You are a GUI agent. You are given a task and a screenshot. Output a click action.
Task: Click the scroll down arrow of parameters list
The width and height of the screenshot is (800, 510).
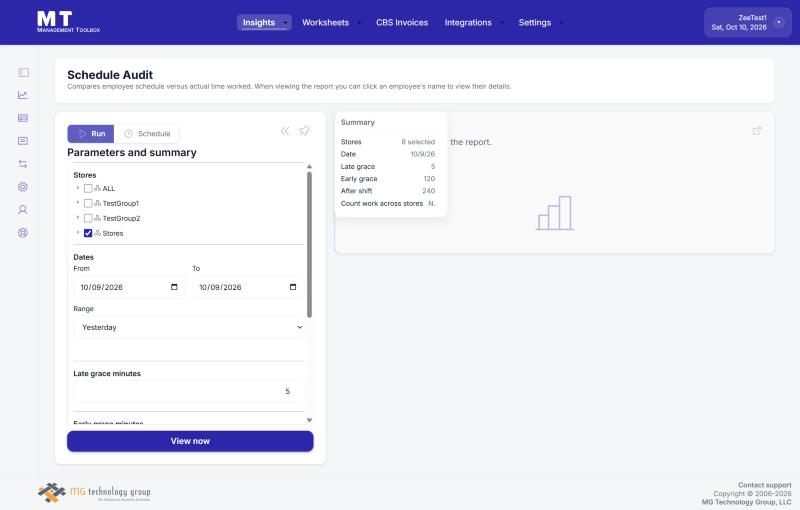tap(309, 420)
